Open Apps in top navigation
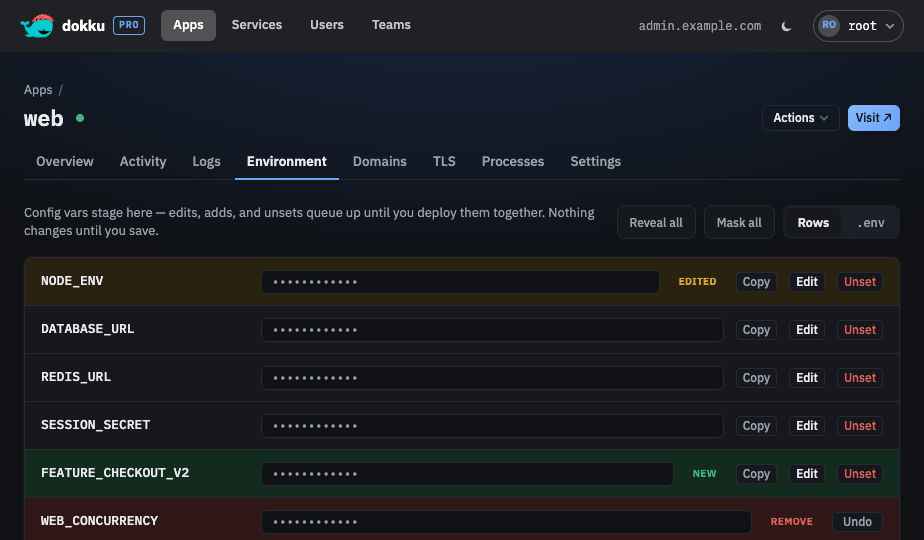924x540 pixels. tap(188, 25)
